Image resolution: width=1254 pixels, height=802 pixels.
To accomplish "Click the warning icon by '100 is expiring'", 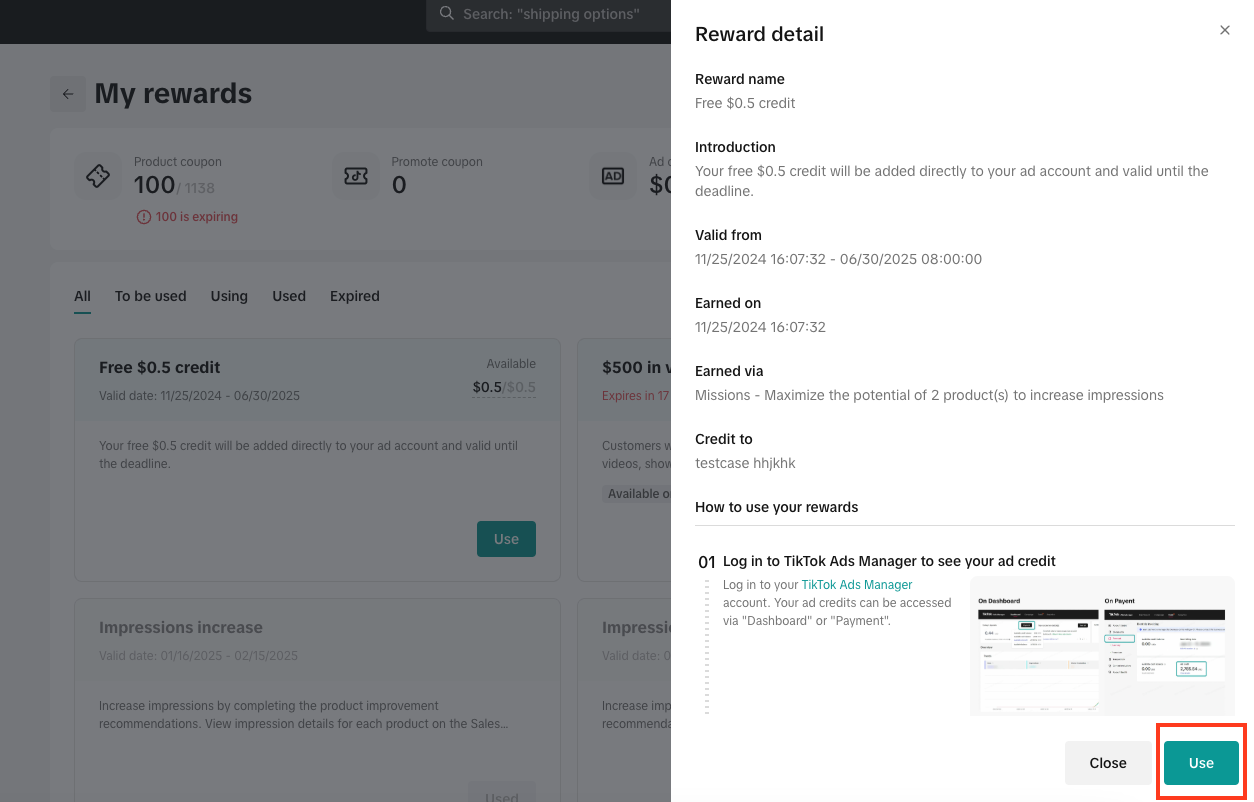I will tap(143, 217).
